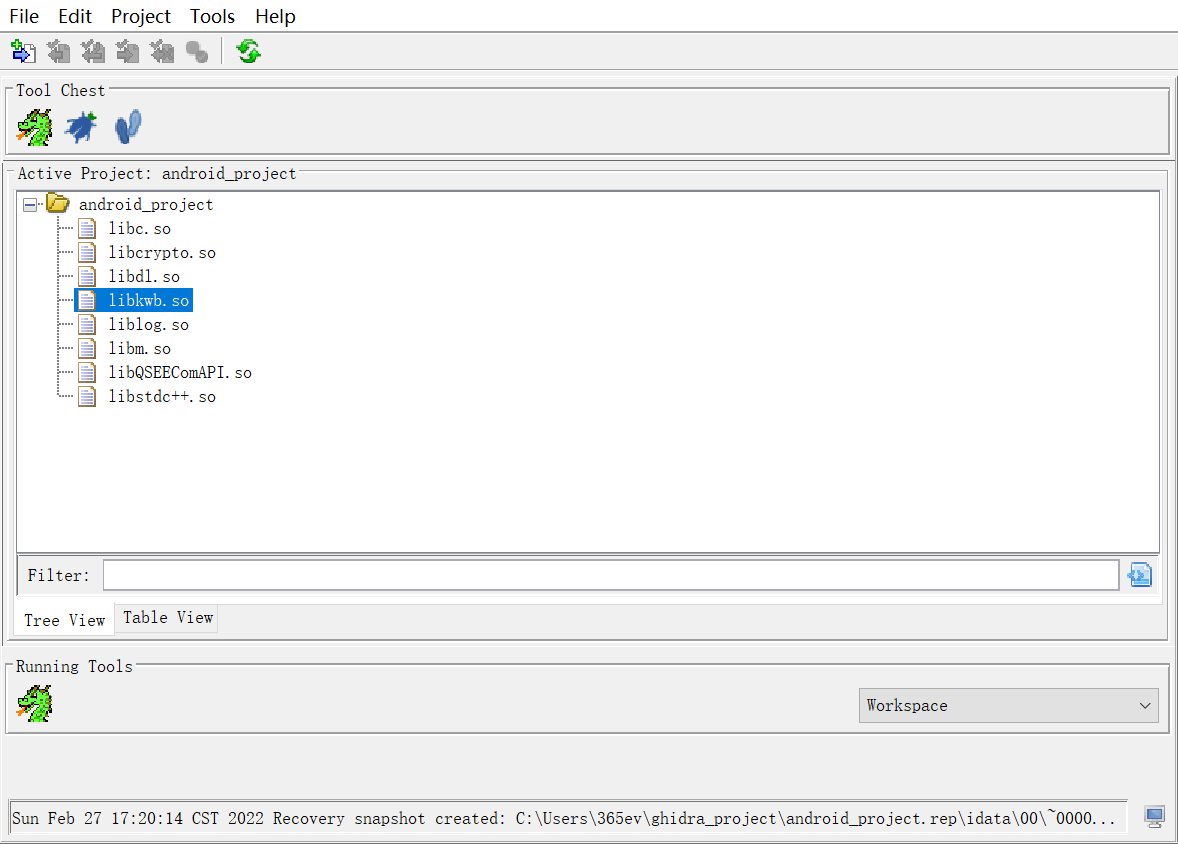
Task: Open the Project menu
Action: pyautogui.click(x=140, y=16)
